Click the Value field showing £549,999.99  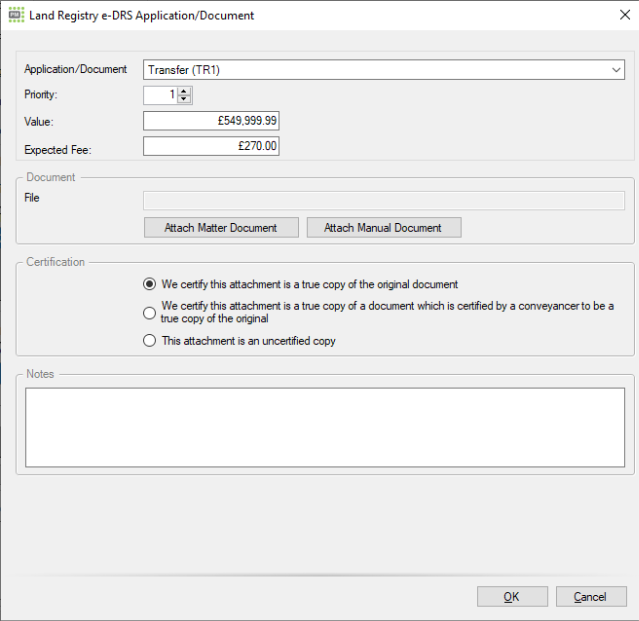tap(211, 121)
